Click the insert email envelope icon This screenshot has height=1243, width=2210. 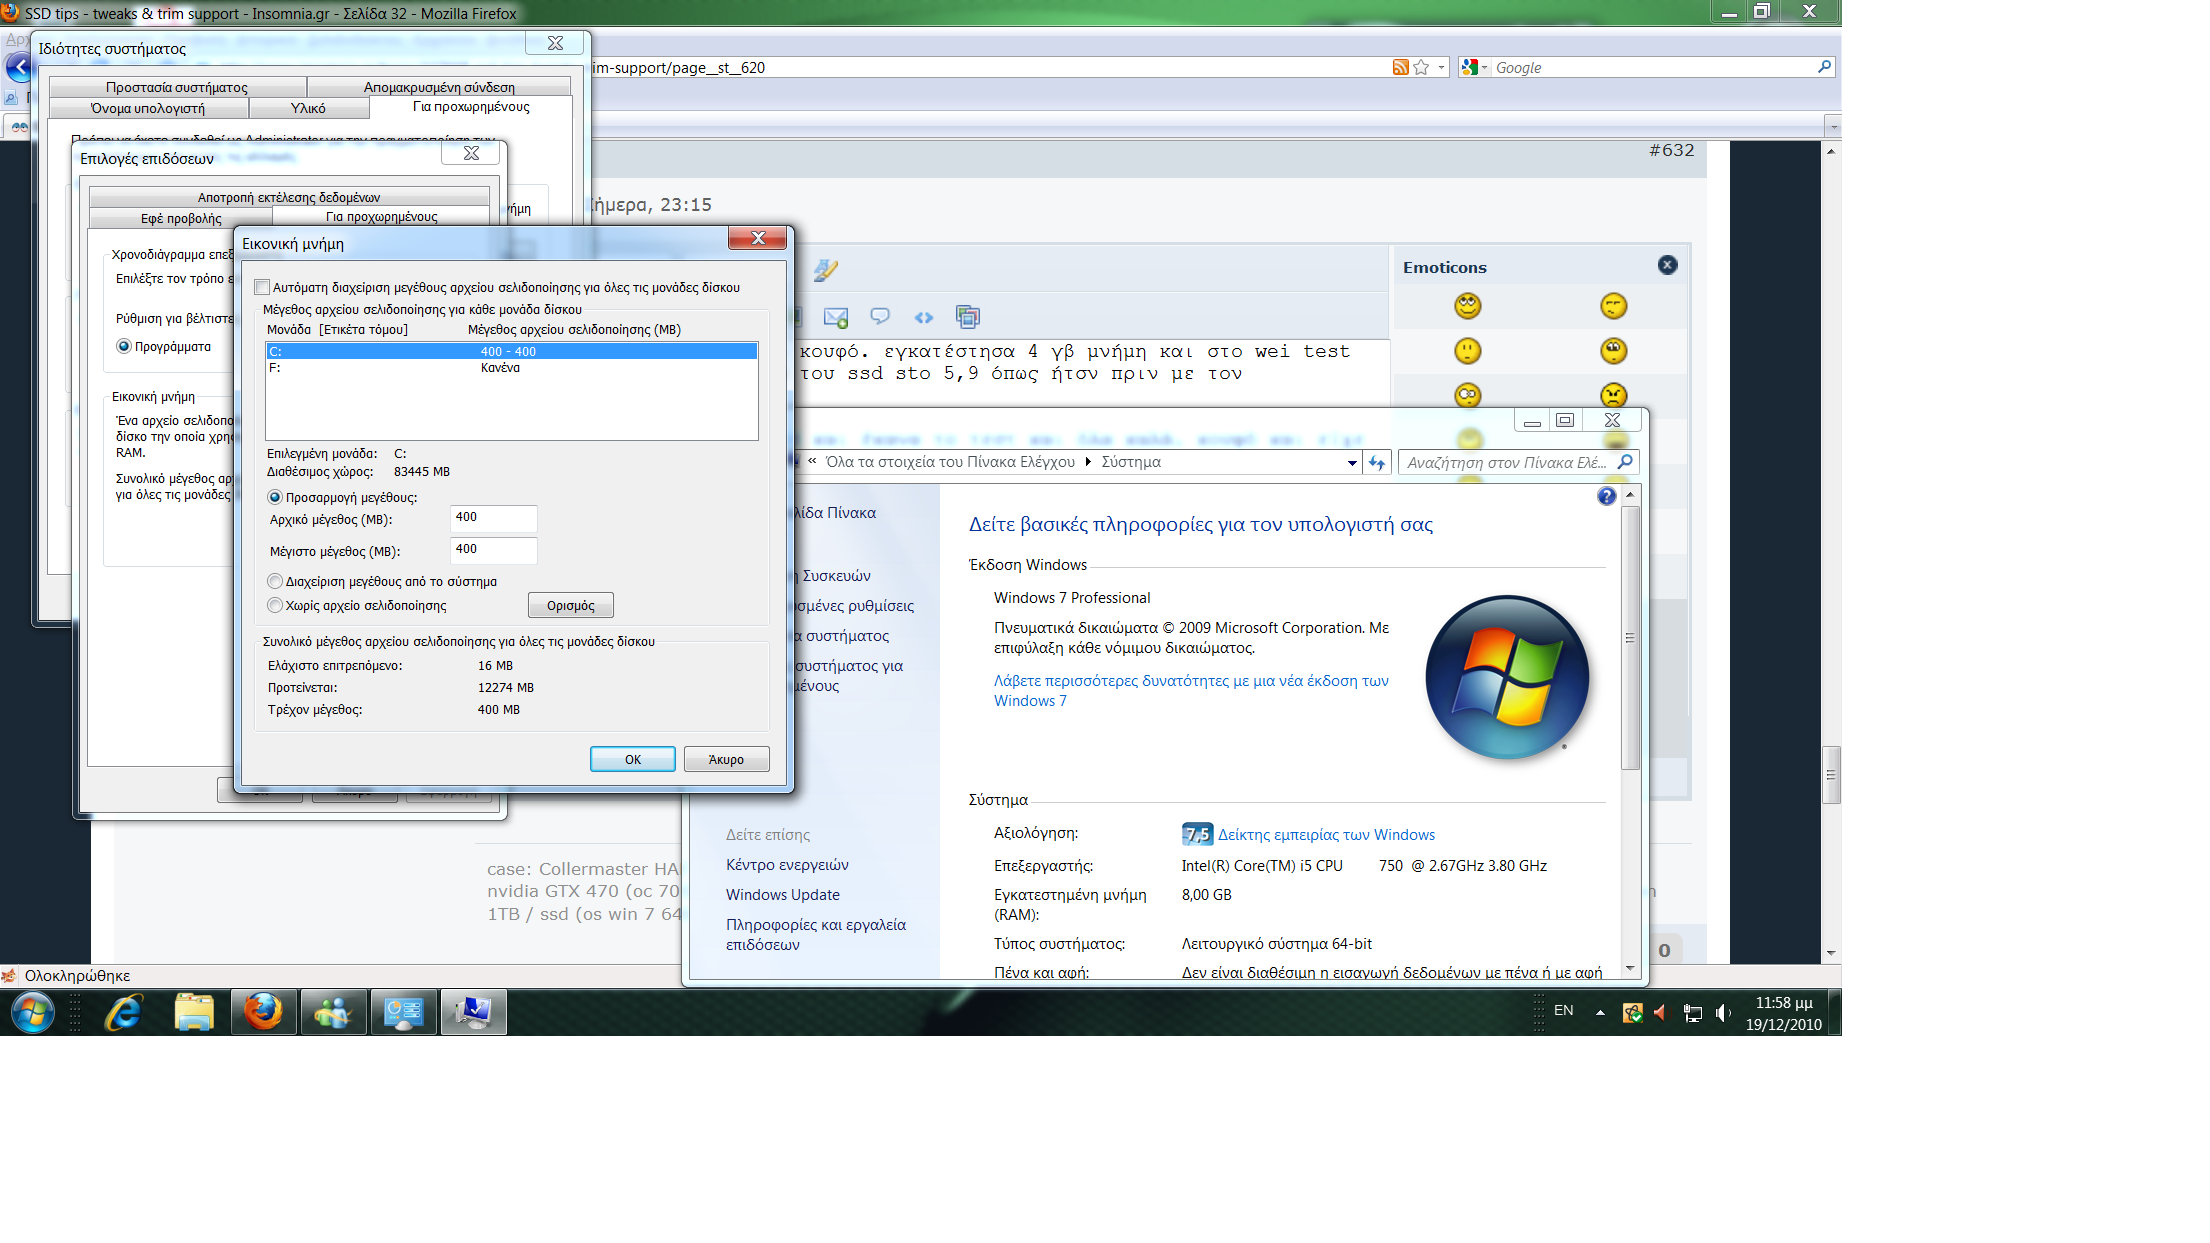tap(835, 317)
